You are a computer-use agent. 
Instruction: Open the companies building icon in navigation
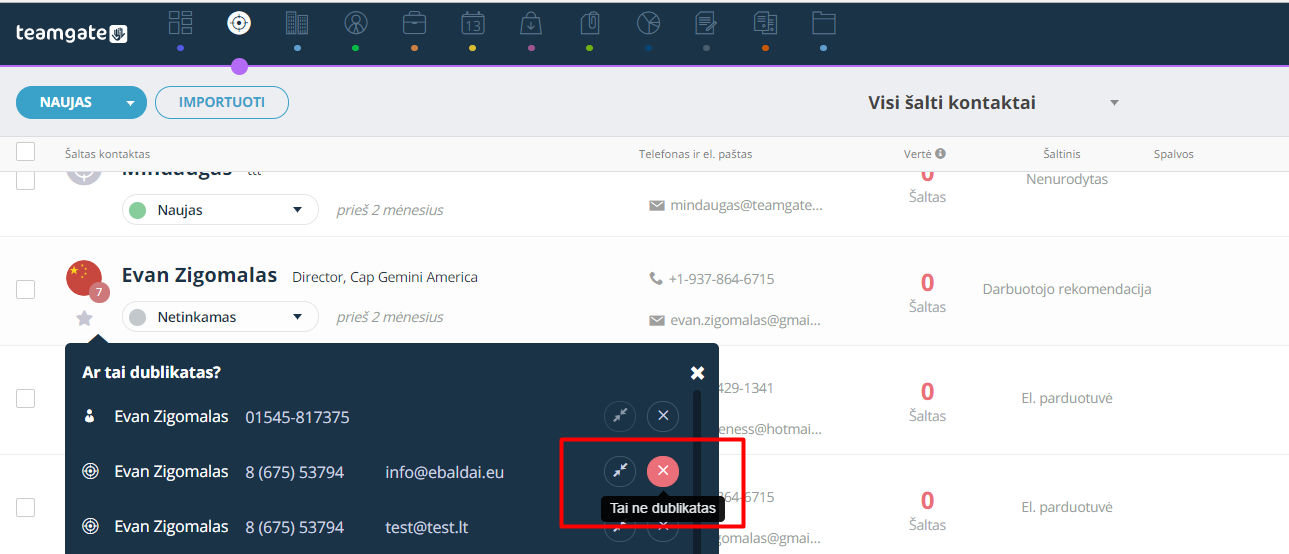point(297,23)
